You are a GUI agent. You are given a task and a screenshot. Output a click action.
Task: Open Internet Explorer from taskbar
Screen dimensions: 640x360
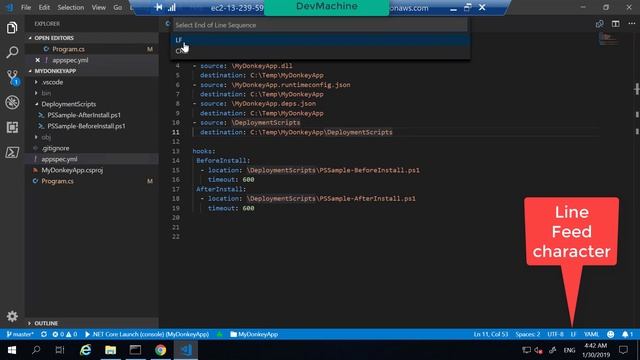pyautogui.click(x=85, y=350)
